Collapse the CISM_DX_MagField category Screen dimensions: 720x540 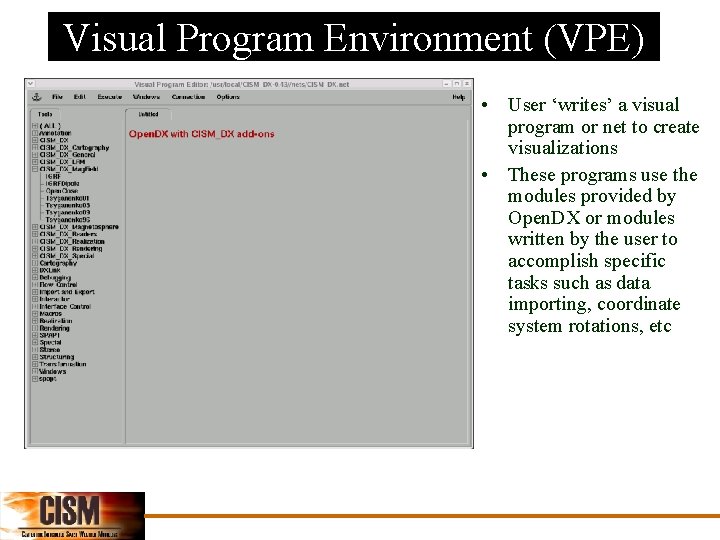pos(35,169)
